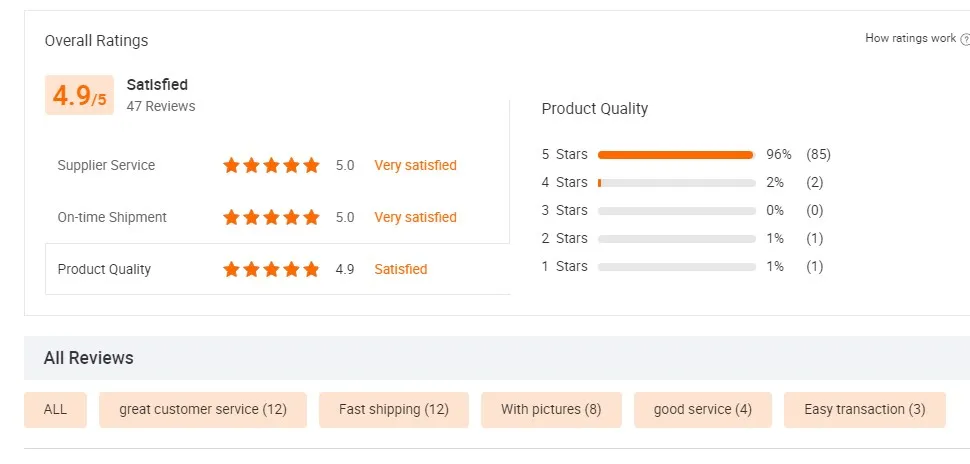
Task: Click the Product Quality star rating
Action: pos(271,269)
